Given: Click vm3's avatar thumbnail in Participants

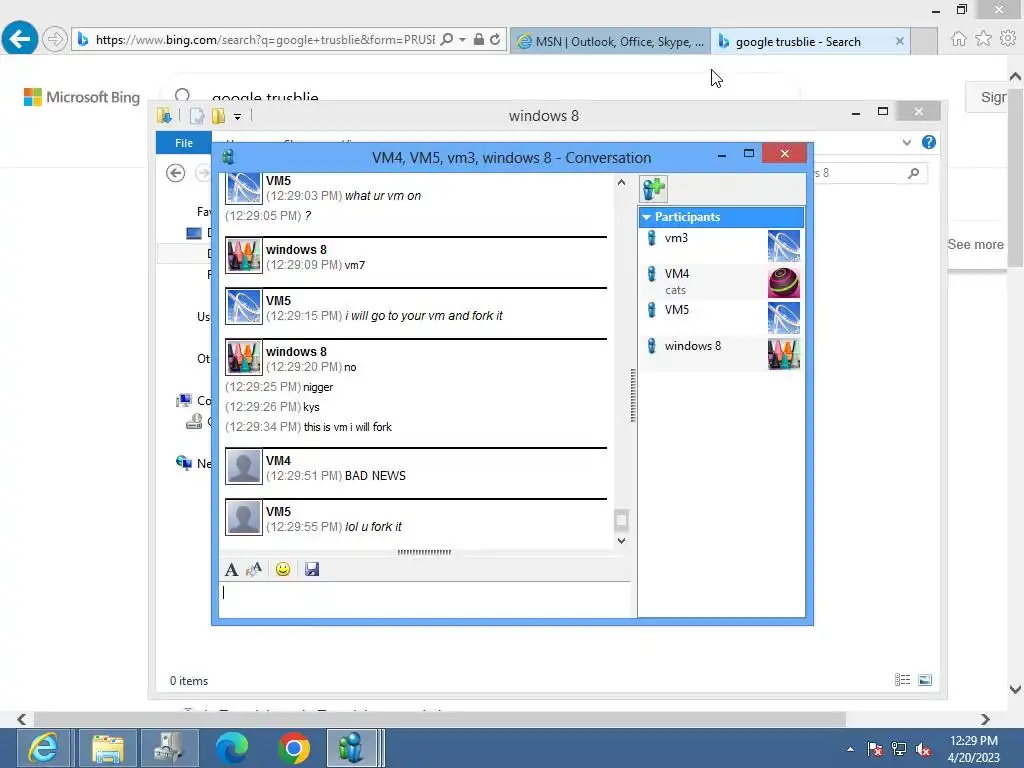Looking at the screenshot, I should [784, 246].
